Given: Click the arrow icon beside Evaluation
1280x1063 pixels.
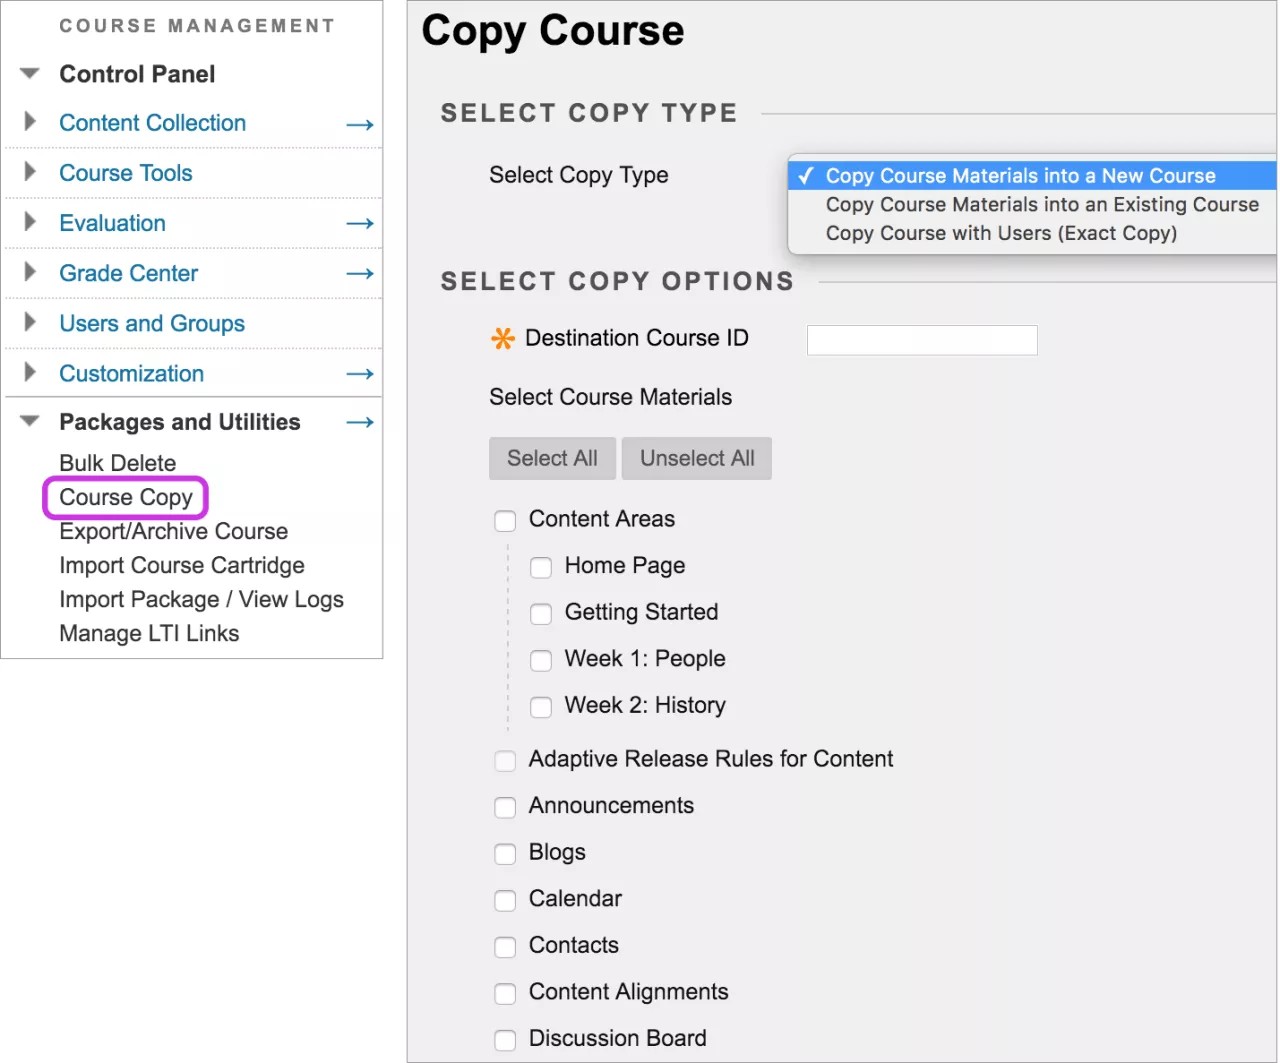Looking at the screenshot, I should pos(359,223).
